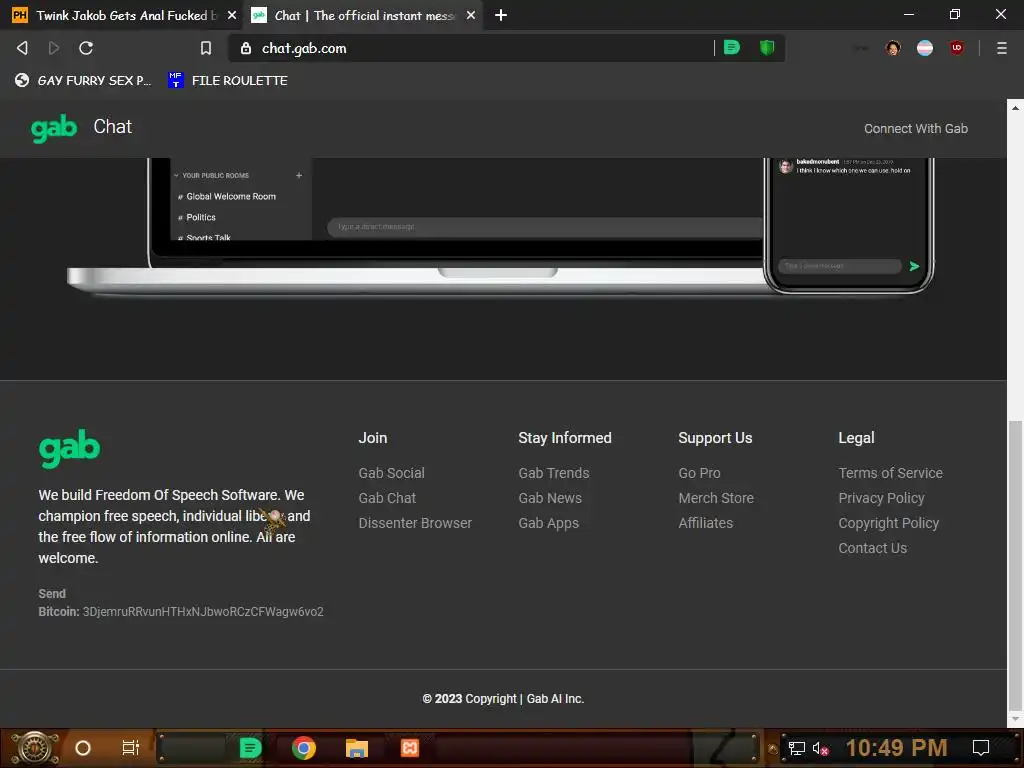Open Cortana circle search icon in taskbar
Screen dimensions: 1024x768
click(x=83, y=748)
